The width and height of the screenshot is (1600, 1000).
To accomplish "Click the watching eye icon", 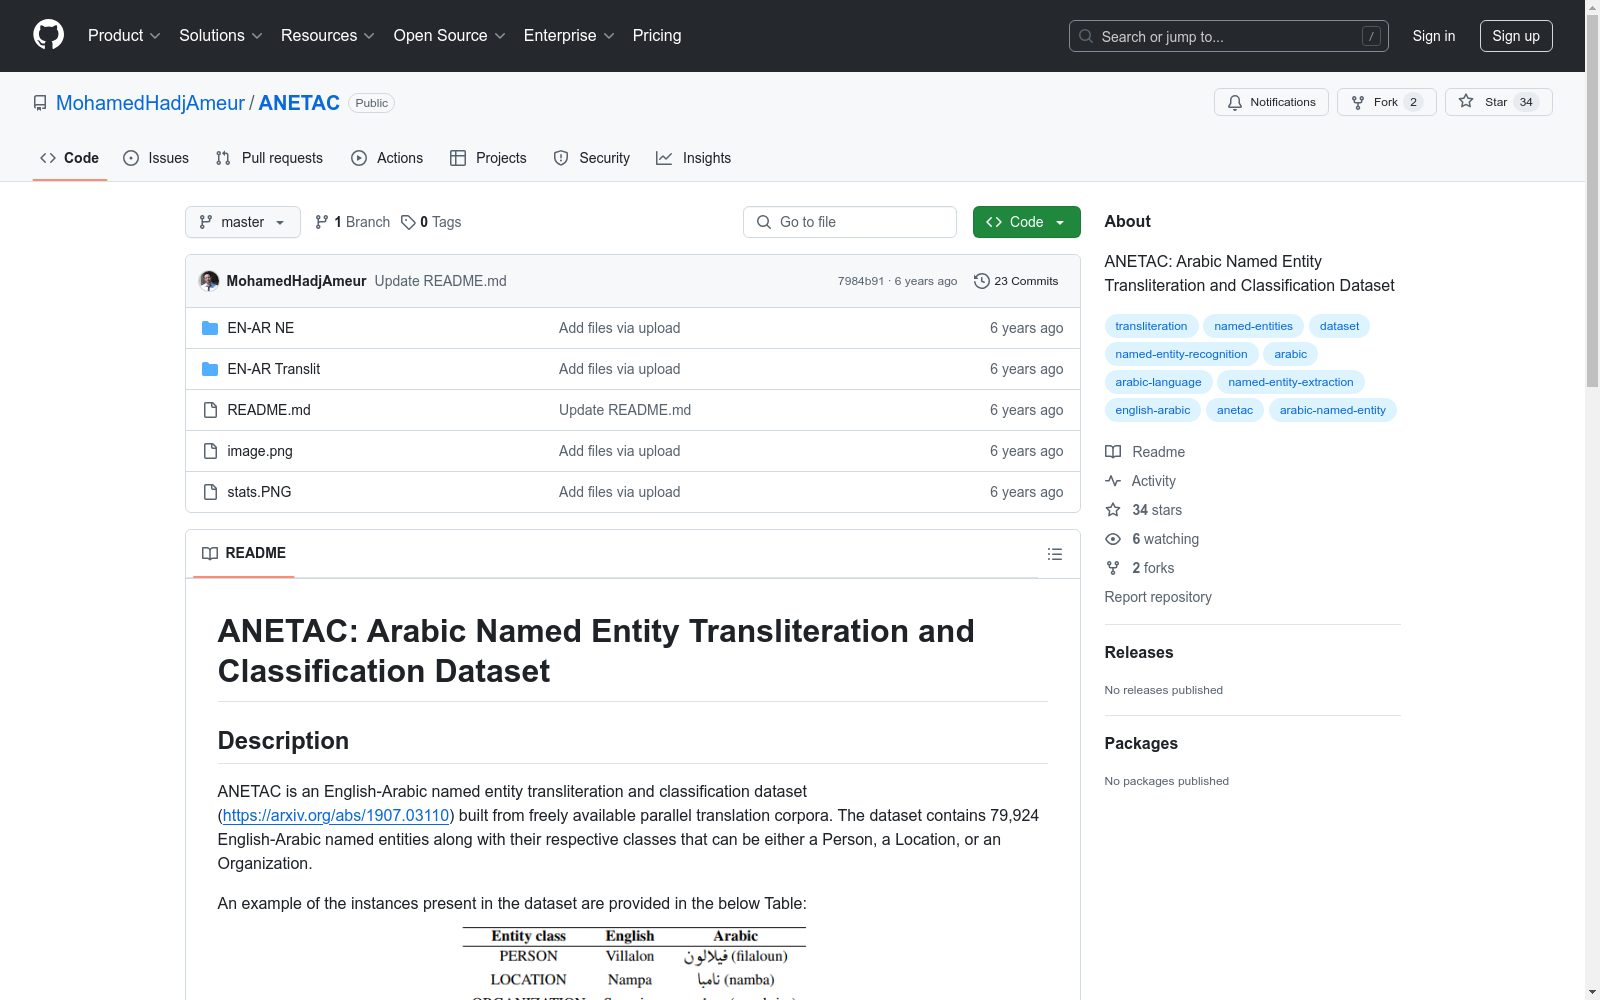I will pos(1113,539).
